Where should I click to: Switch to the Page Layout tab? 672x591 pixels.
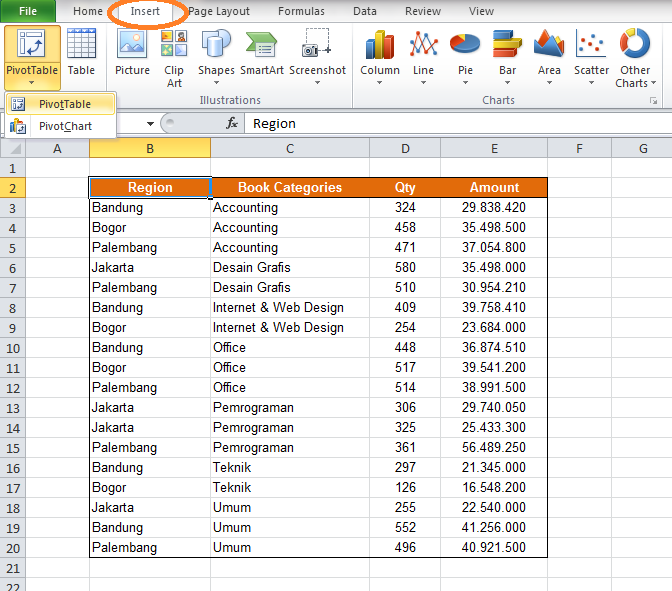coord(219,11)
